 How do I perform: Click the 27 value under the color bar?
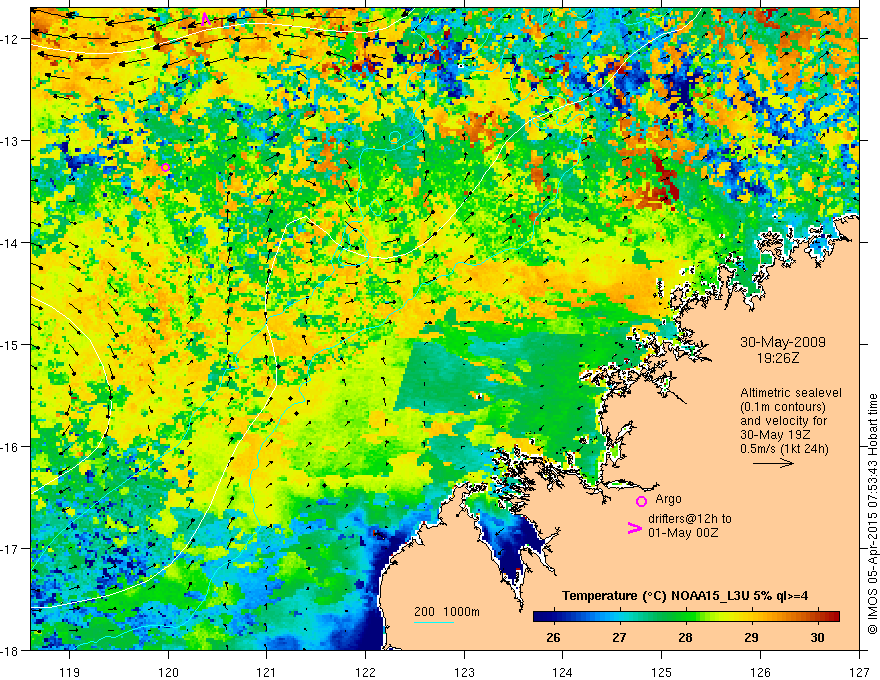[x=619, y=637]
